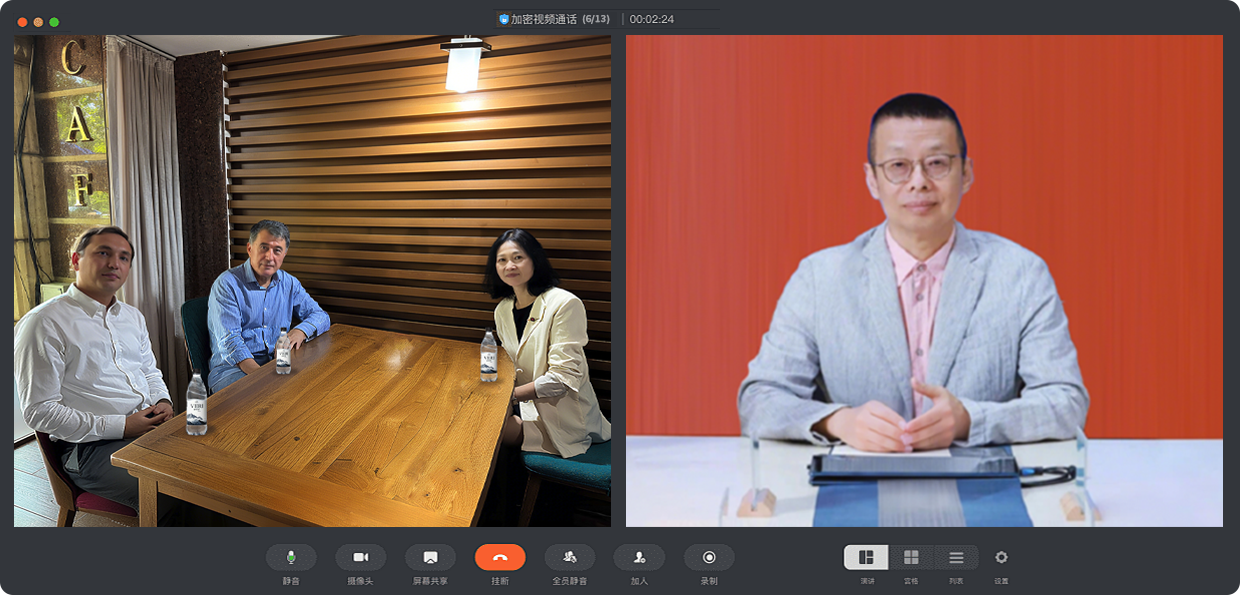Switch to grid (宫格) layout
Viewport: 1240px width, 595px height.
point(911,557)
